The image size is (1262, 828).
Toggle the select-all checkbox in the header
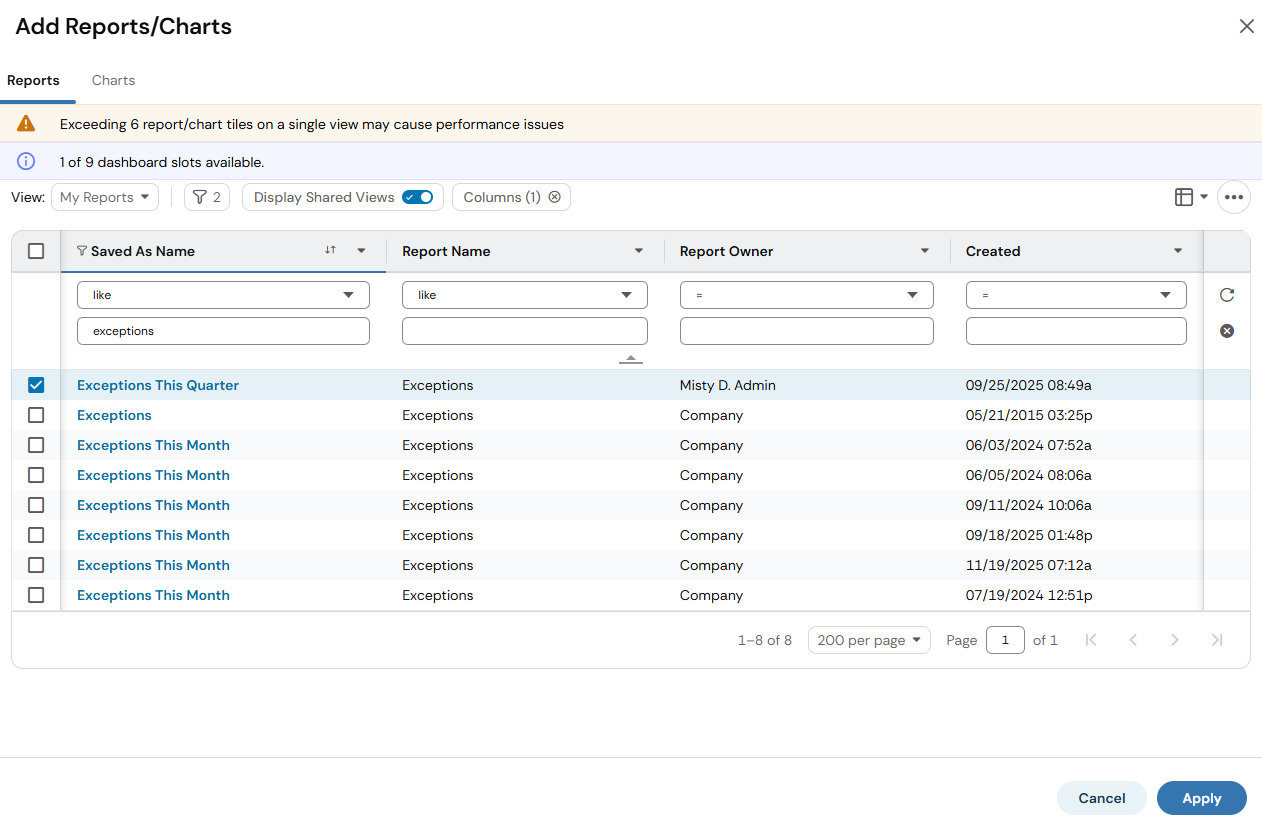(36, 251)
